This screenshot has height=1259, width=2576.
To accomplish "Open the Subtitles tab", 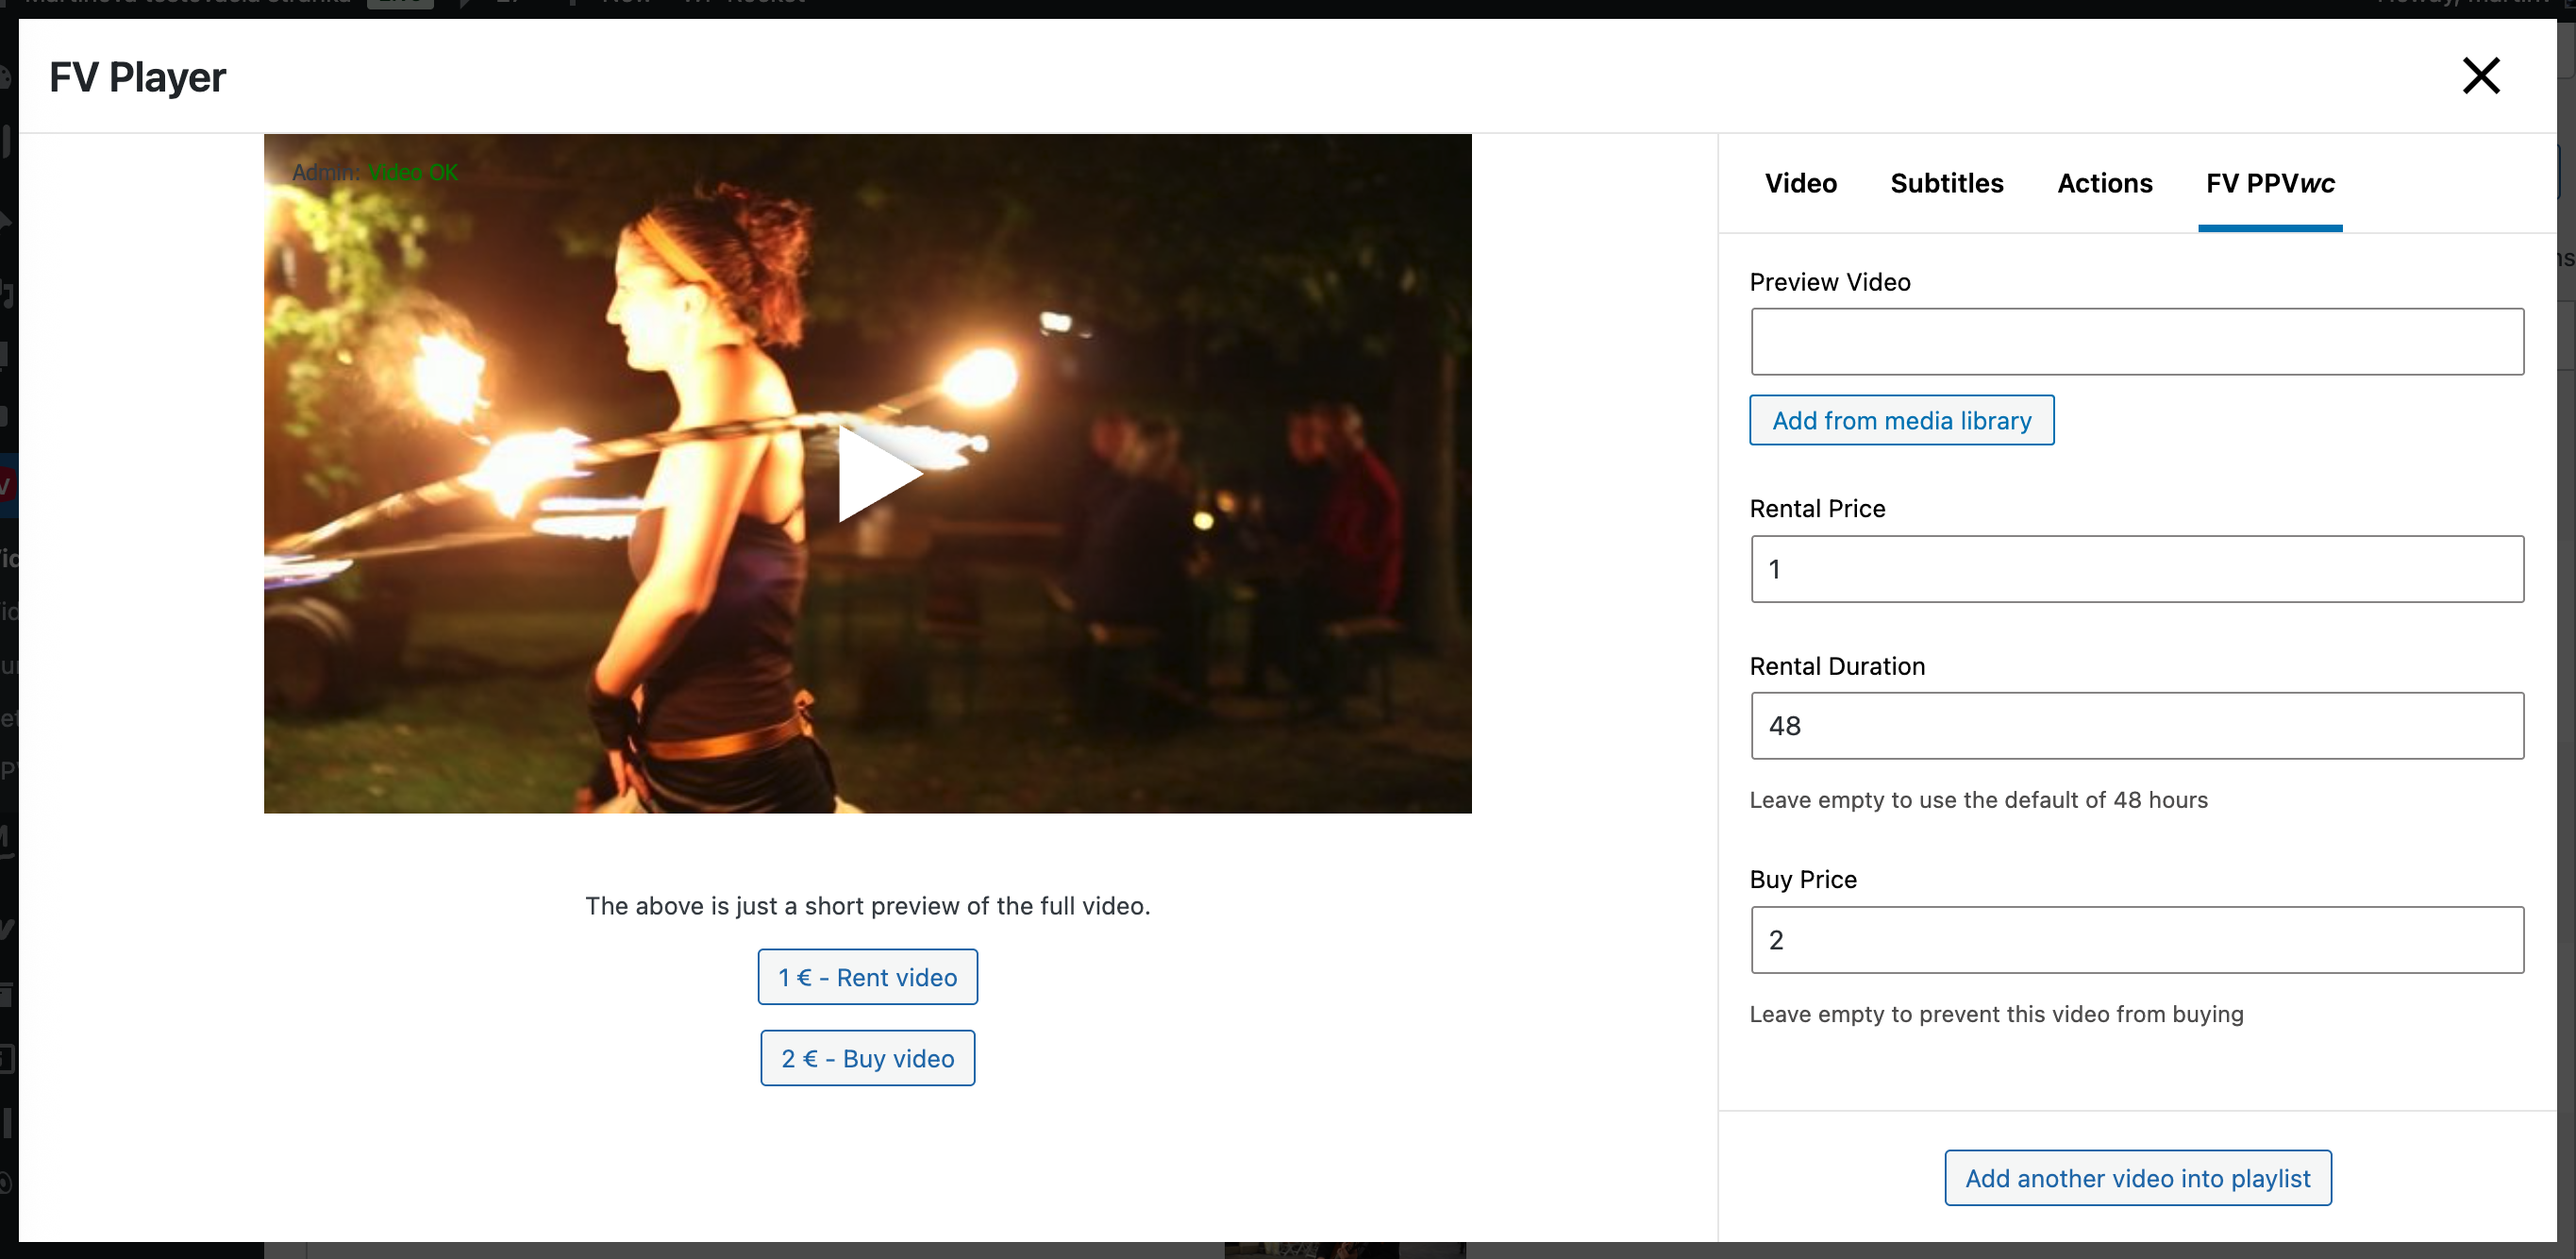I will (1946, 183).
